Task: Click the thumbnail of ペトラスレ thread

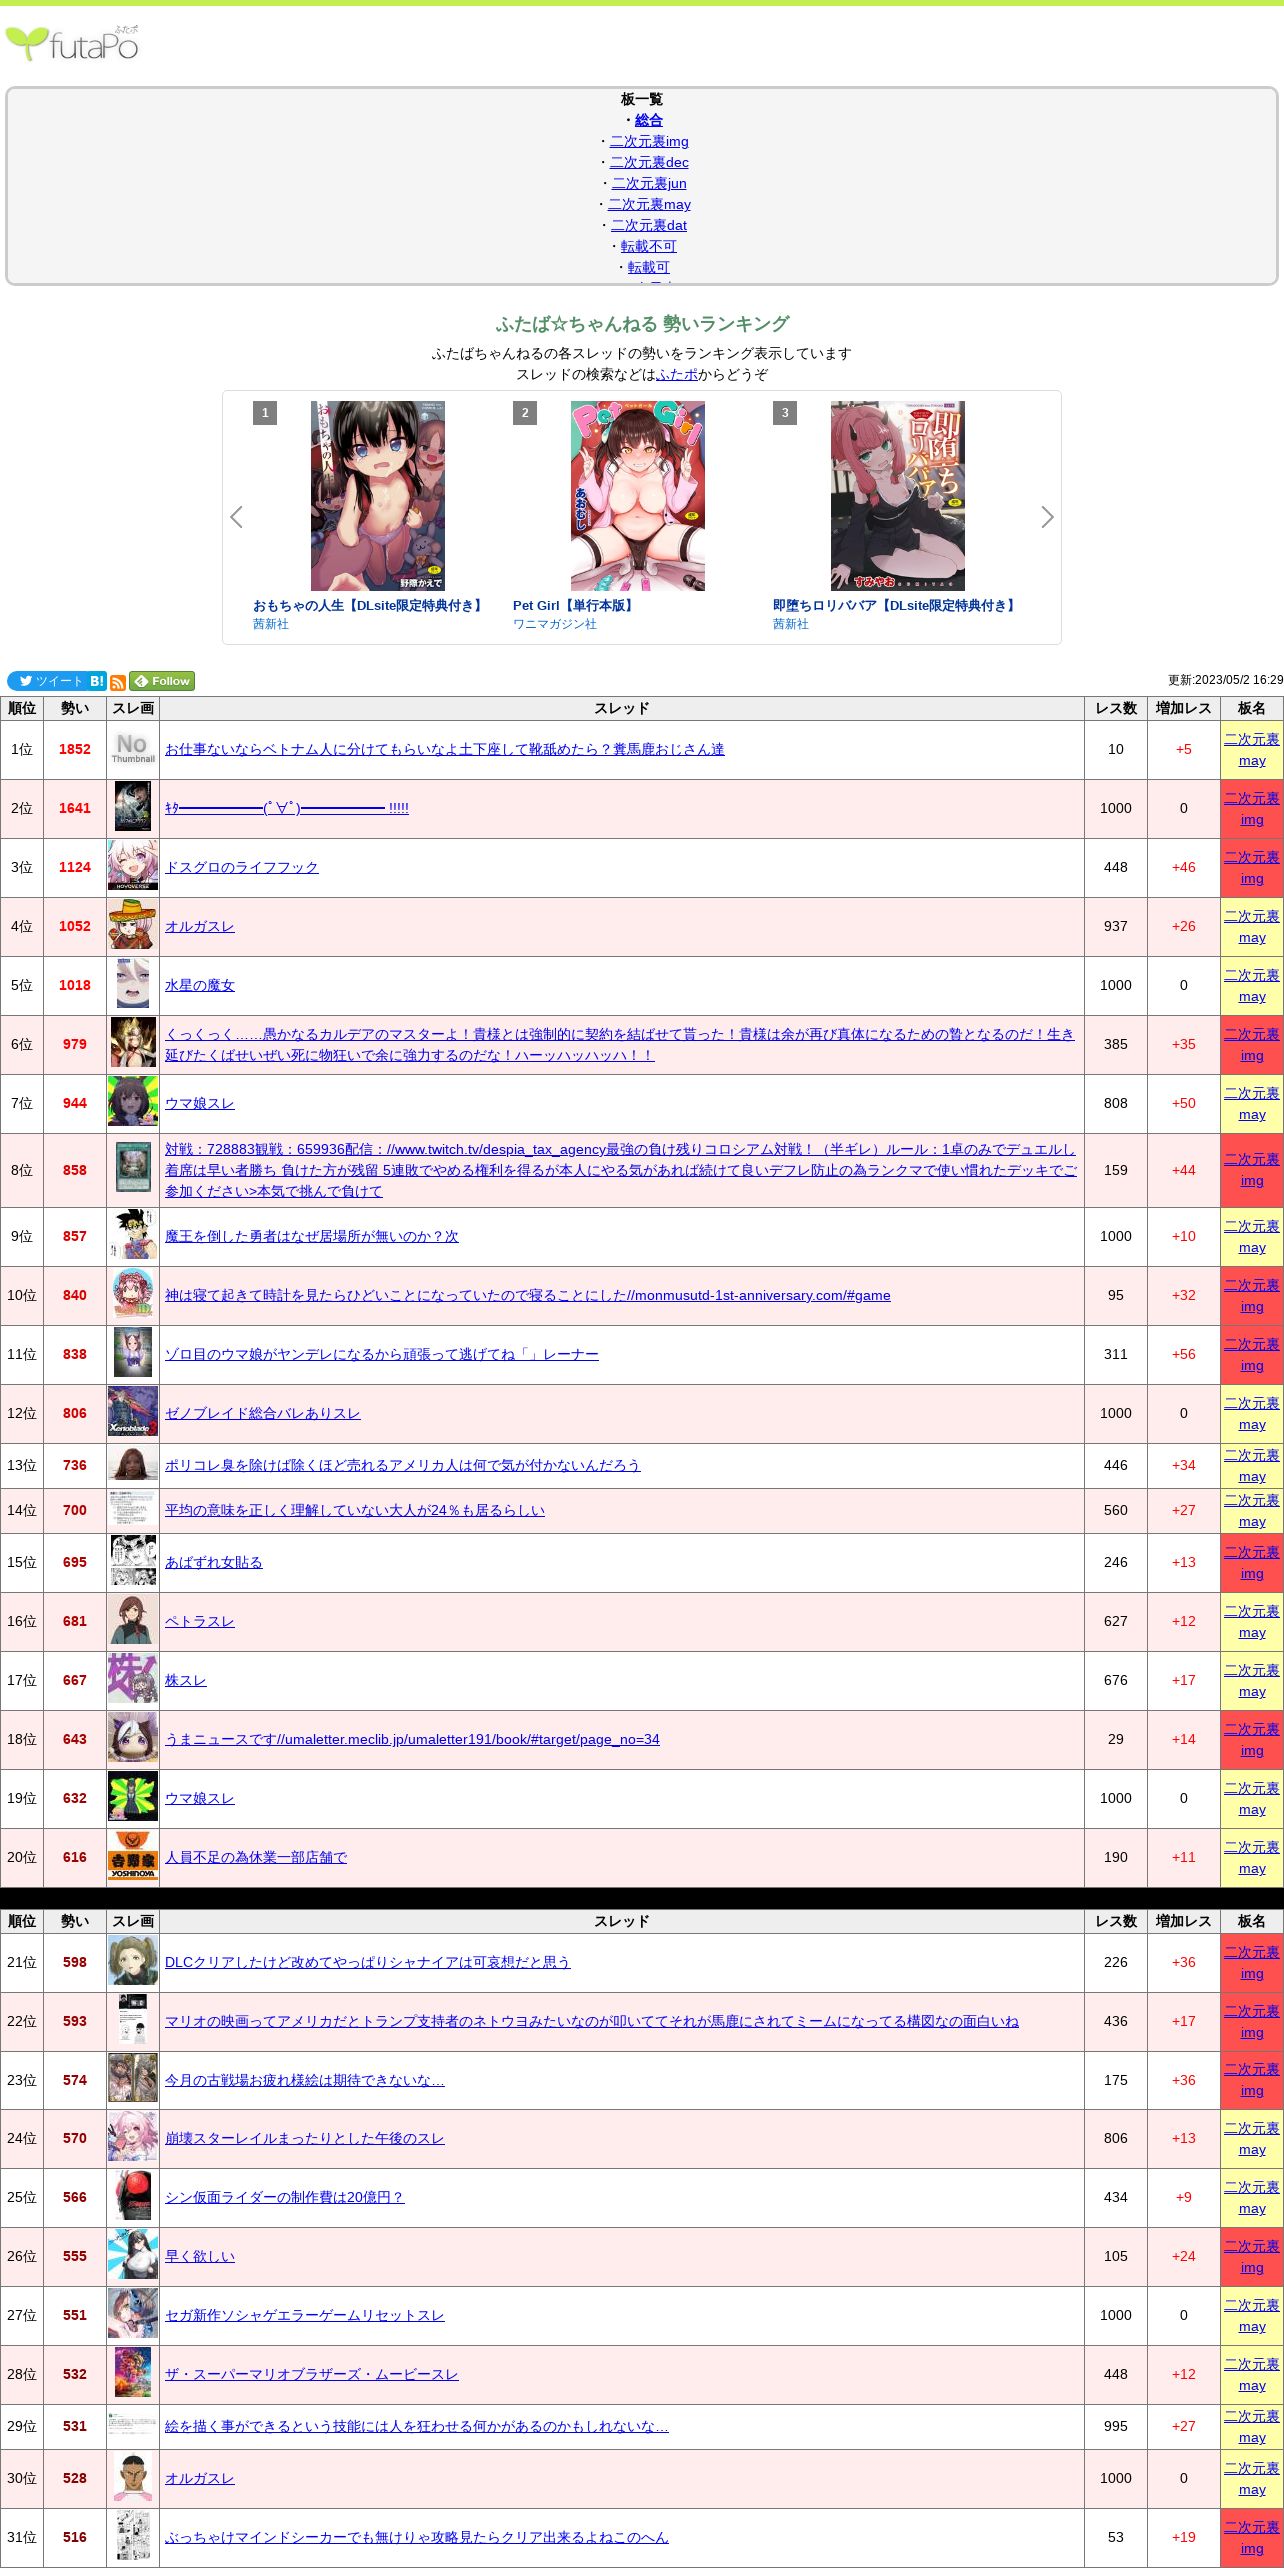Action: (x=133, y=1621)
